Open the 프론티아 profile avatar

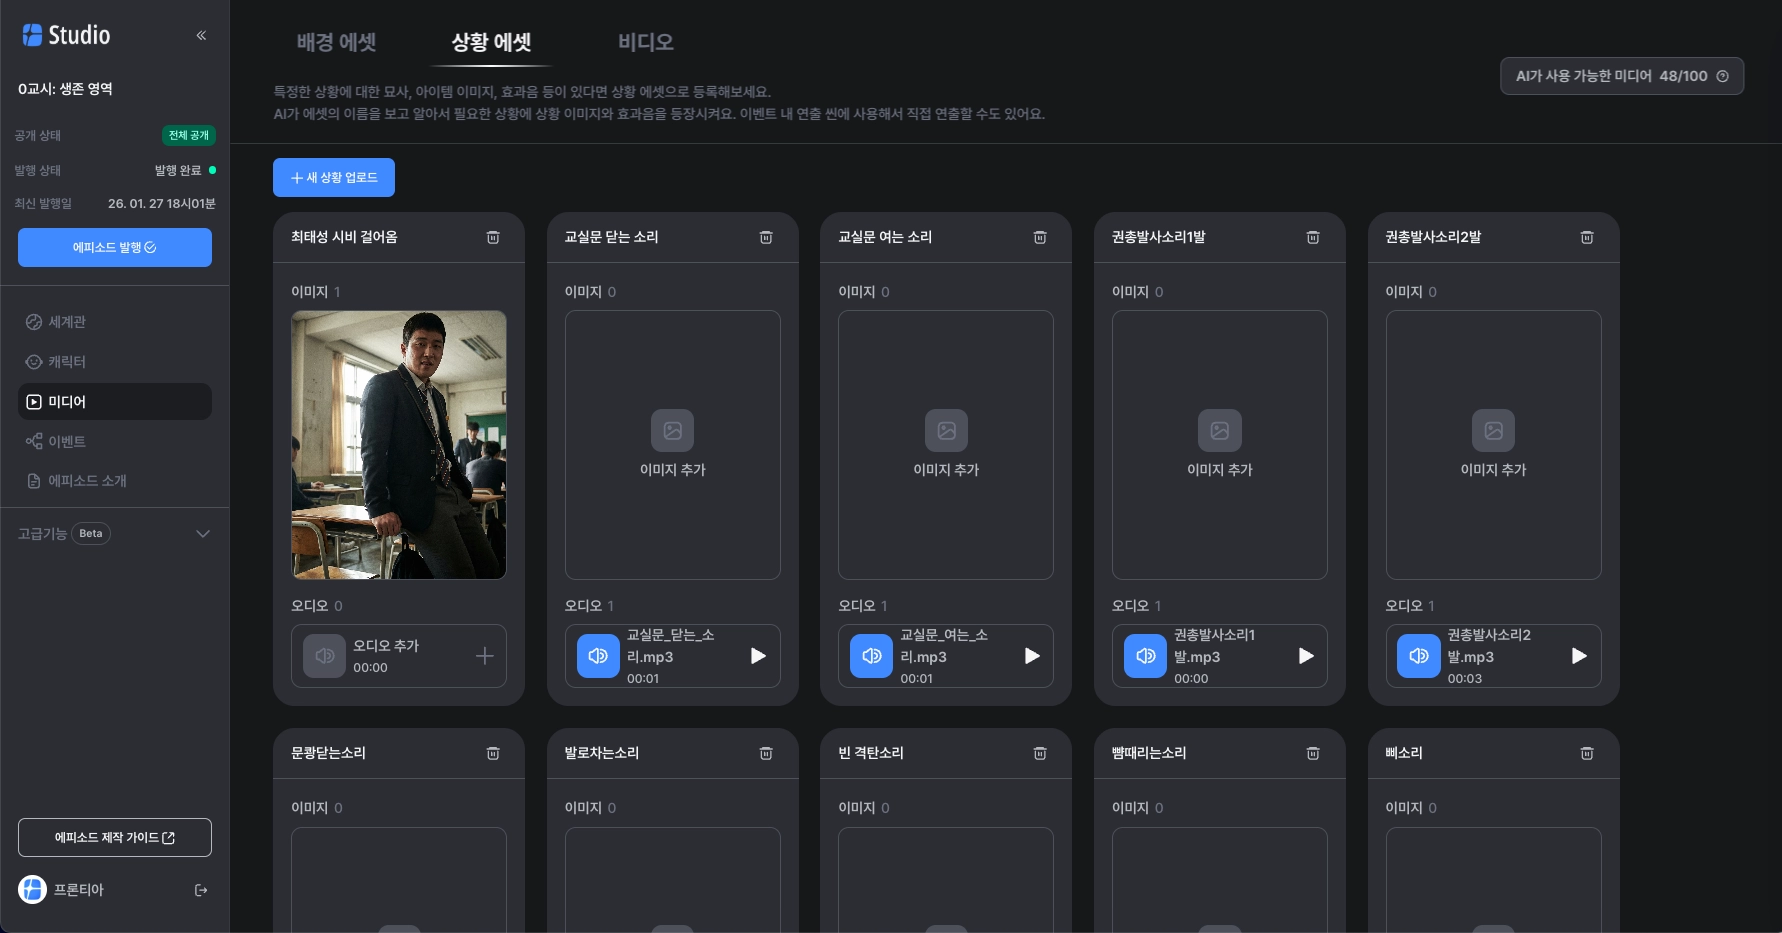(33, 889)
